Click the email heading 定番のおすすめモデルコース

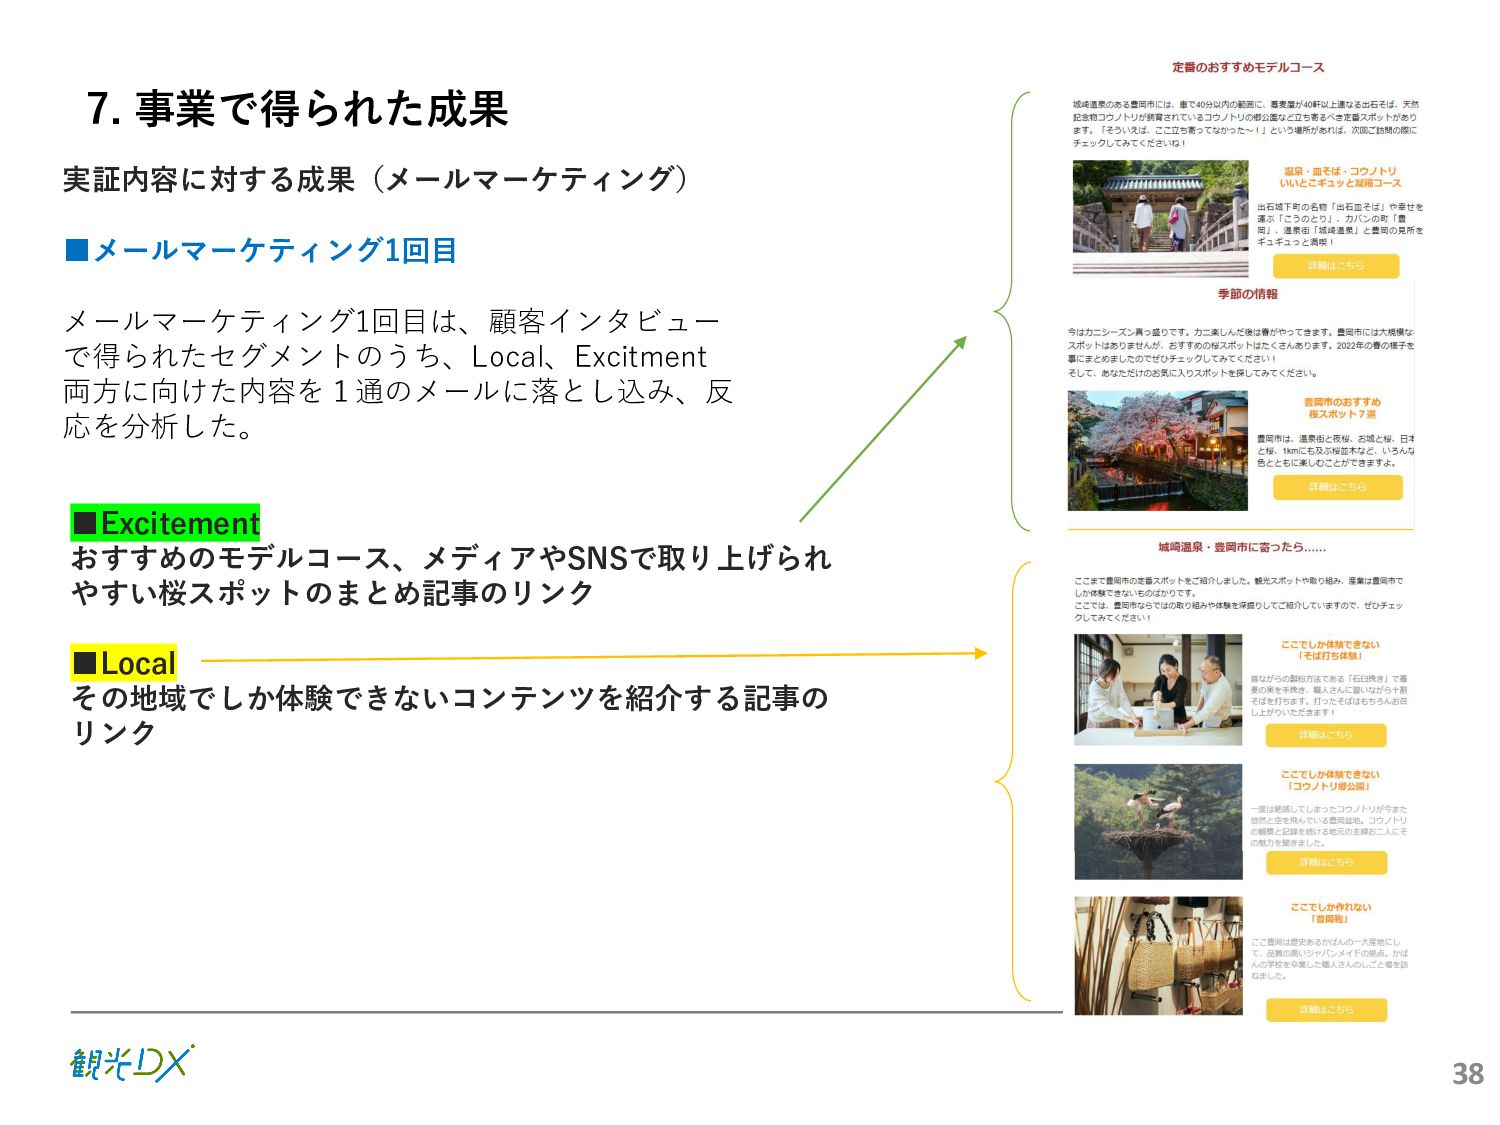(x=1248, y=67)
